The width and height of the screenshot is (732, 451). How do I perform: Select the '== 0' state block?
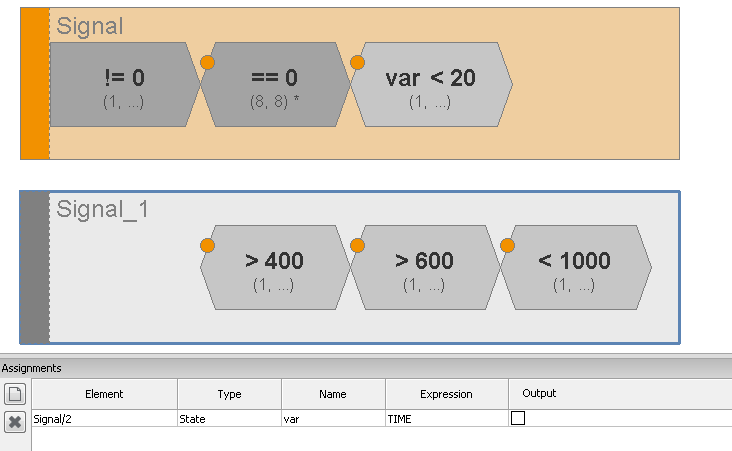click(275, 85)
